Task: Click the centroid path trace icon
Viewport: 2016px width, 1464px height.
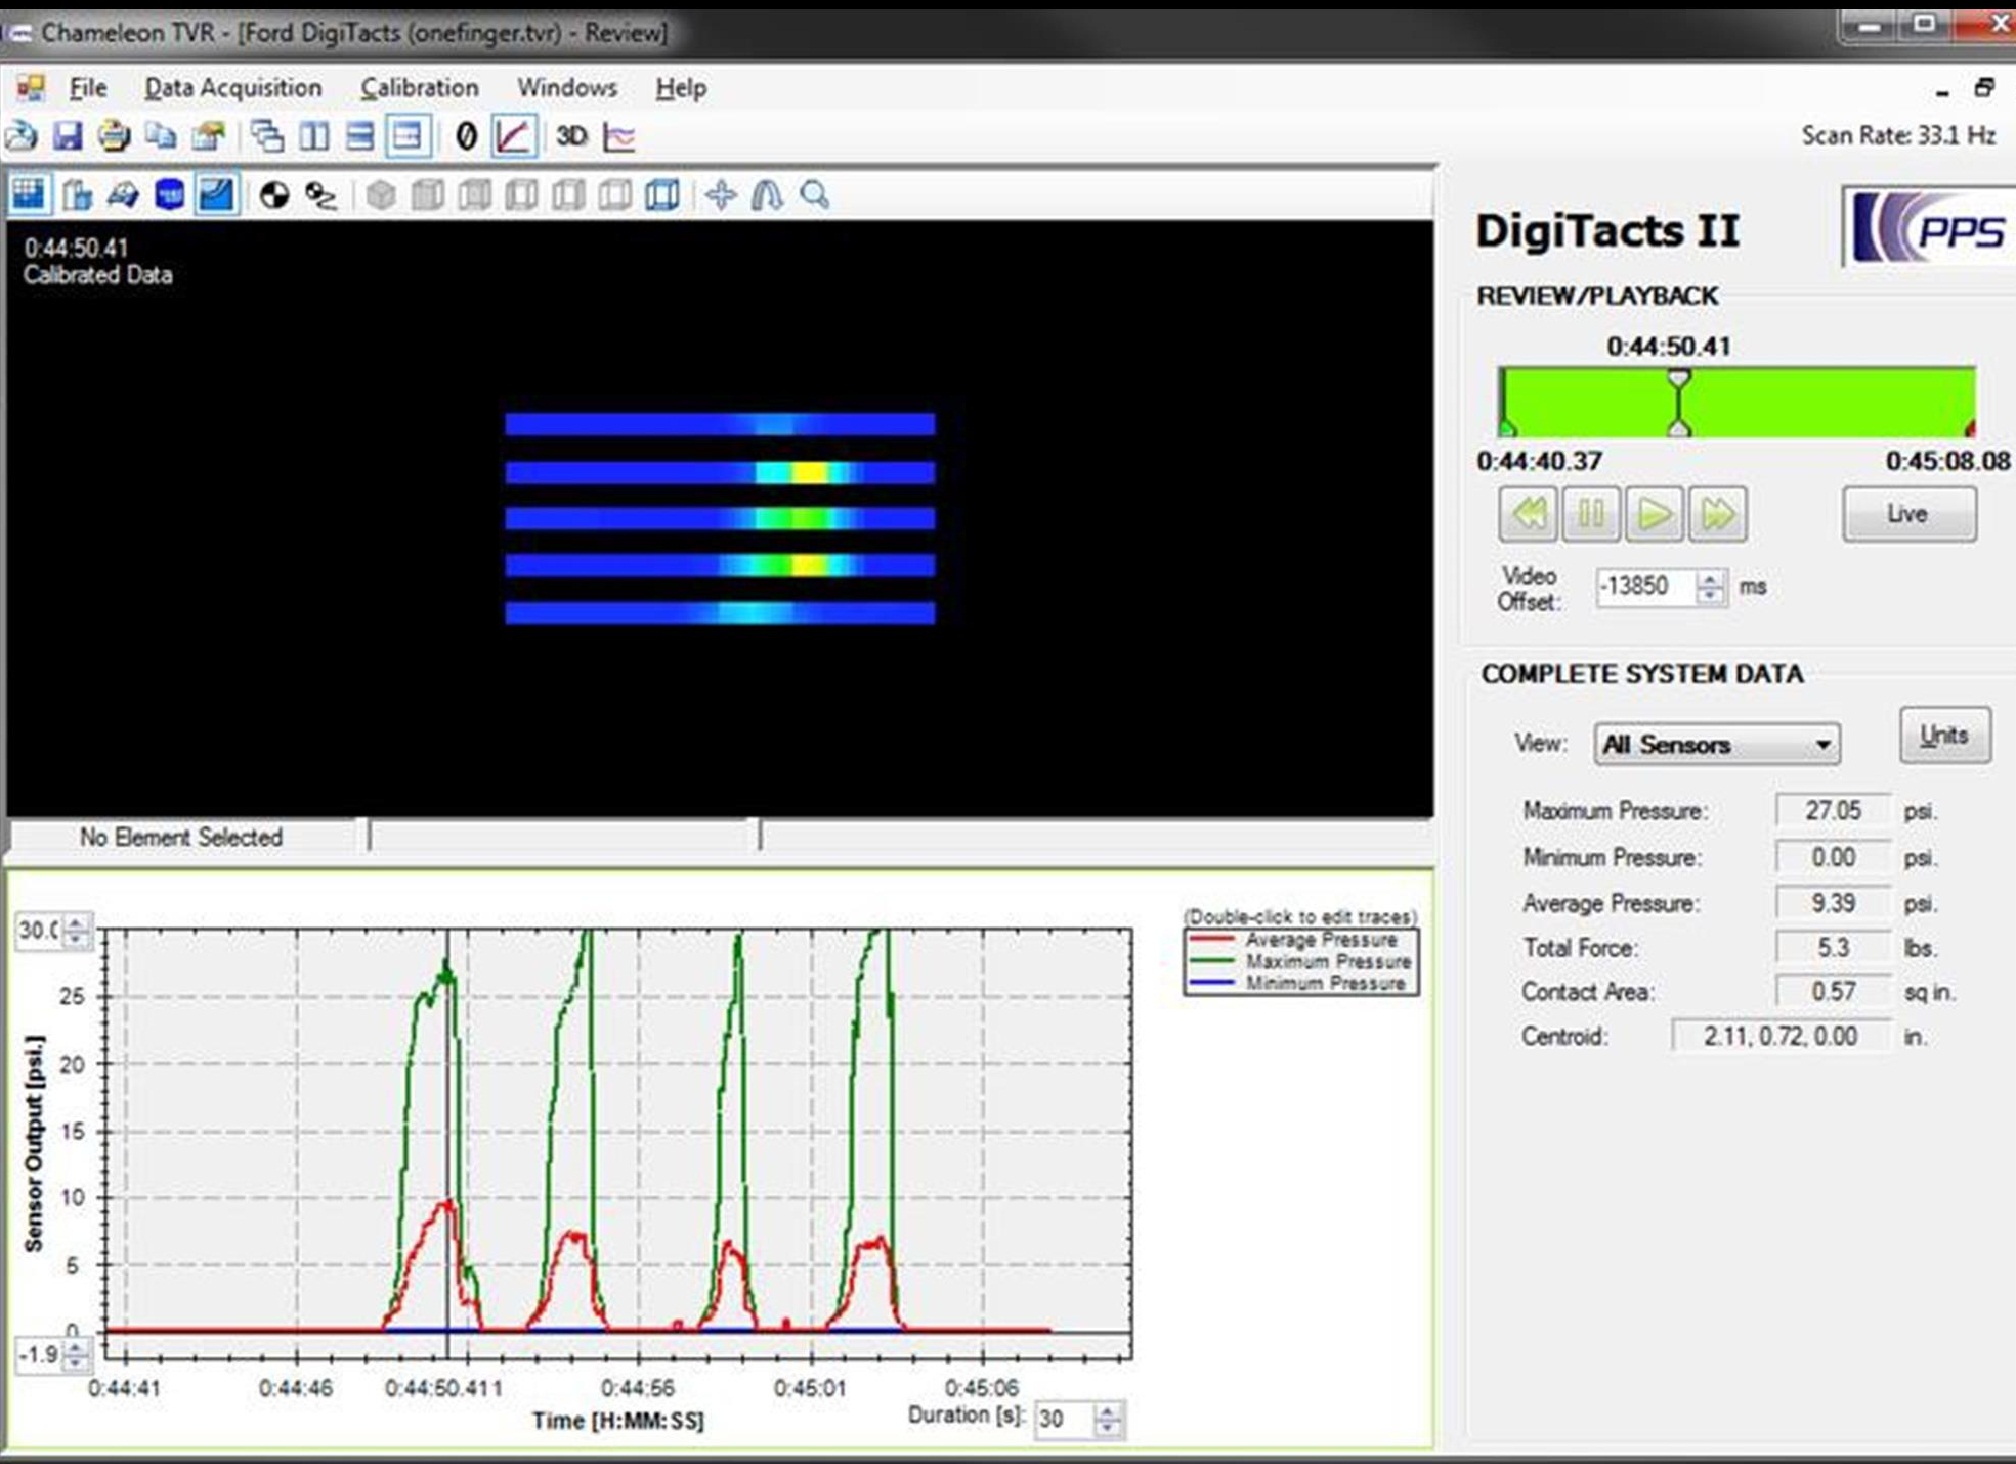Action: [321, 195]
